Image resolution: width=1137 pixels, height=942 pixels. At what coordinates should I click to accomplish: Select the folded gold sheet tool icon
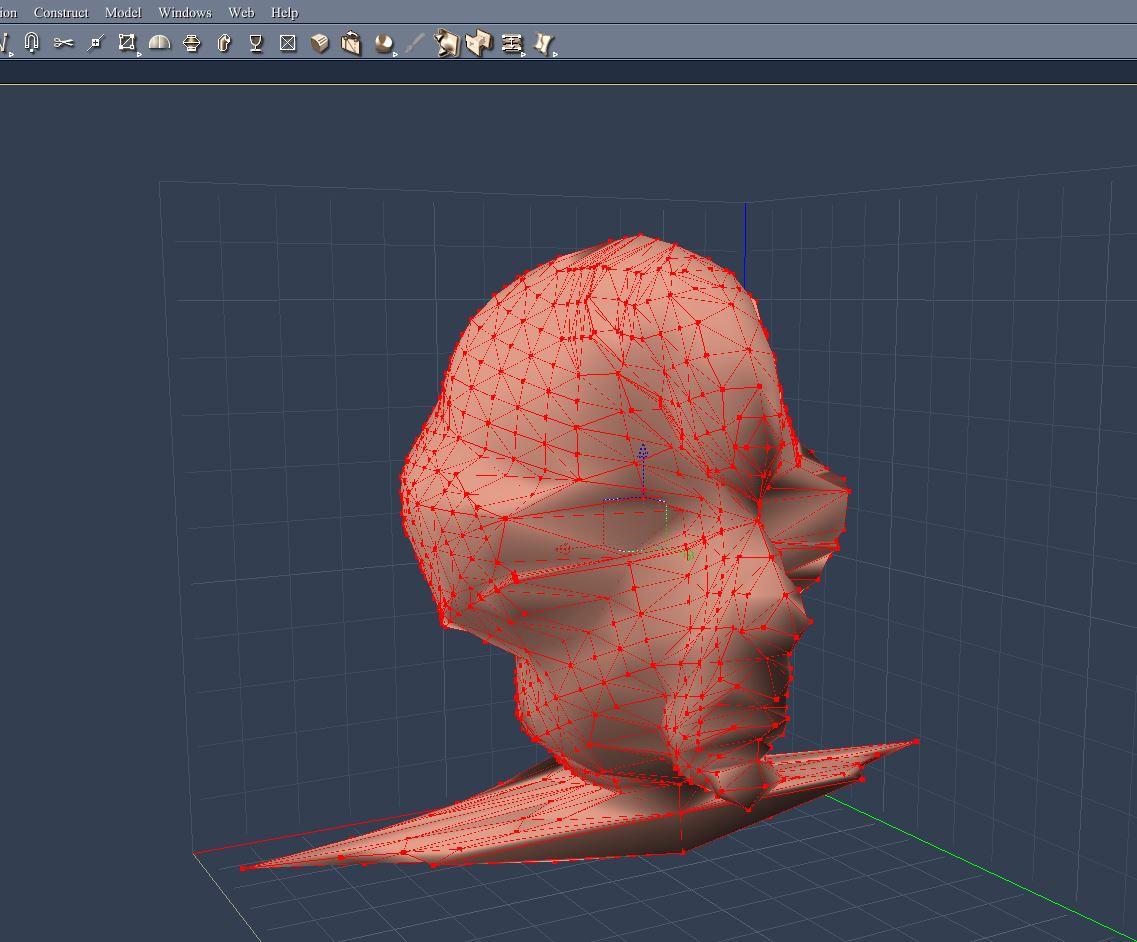447,44
